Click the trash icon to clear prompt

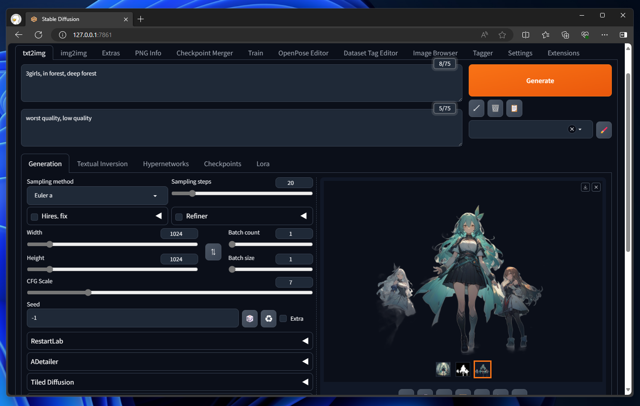coord(495,109)
